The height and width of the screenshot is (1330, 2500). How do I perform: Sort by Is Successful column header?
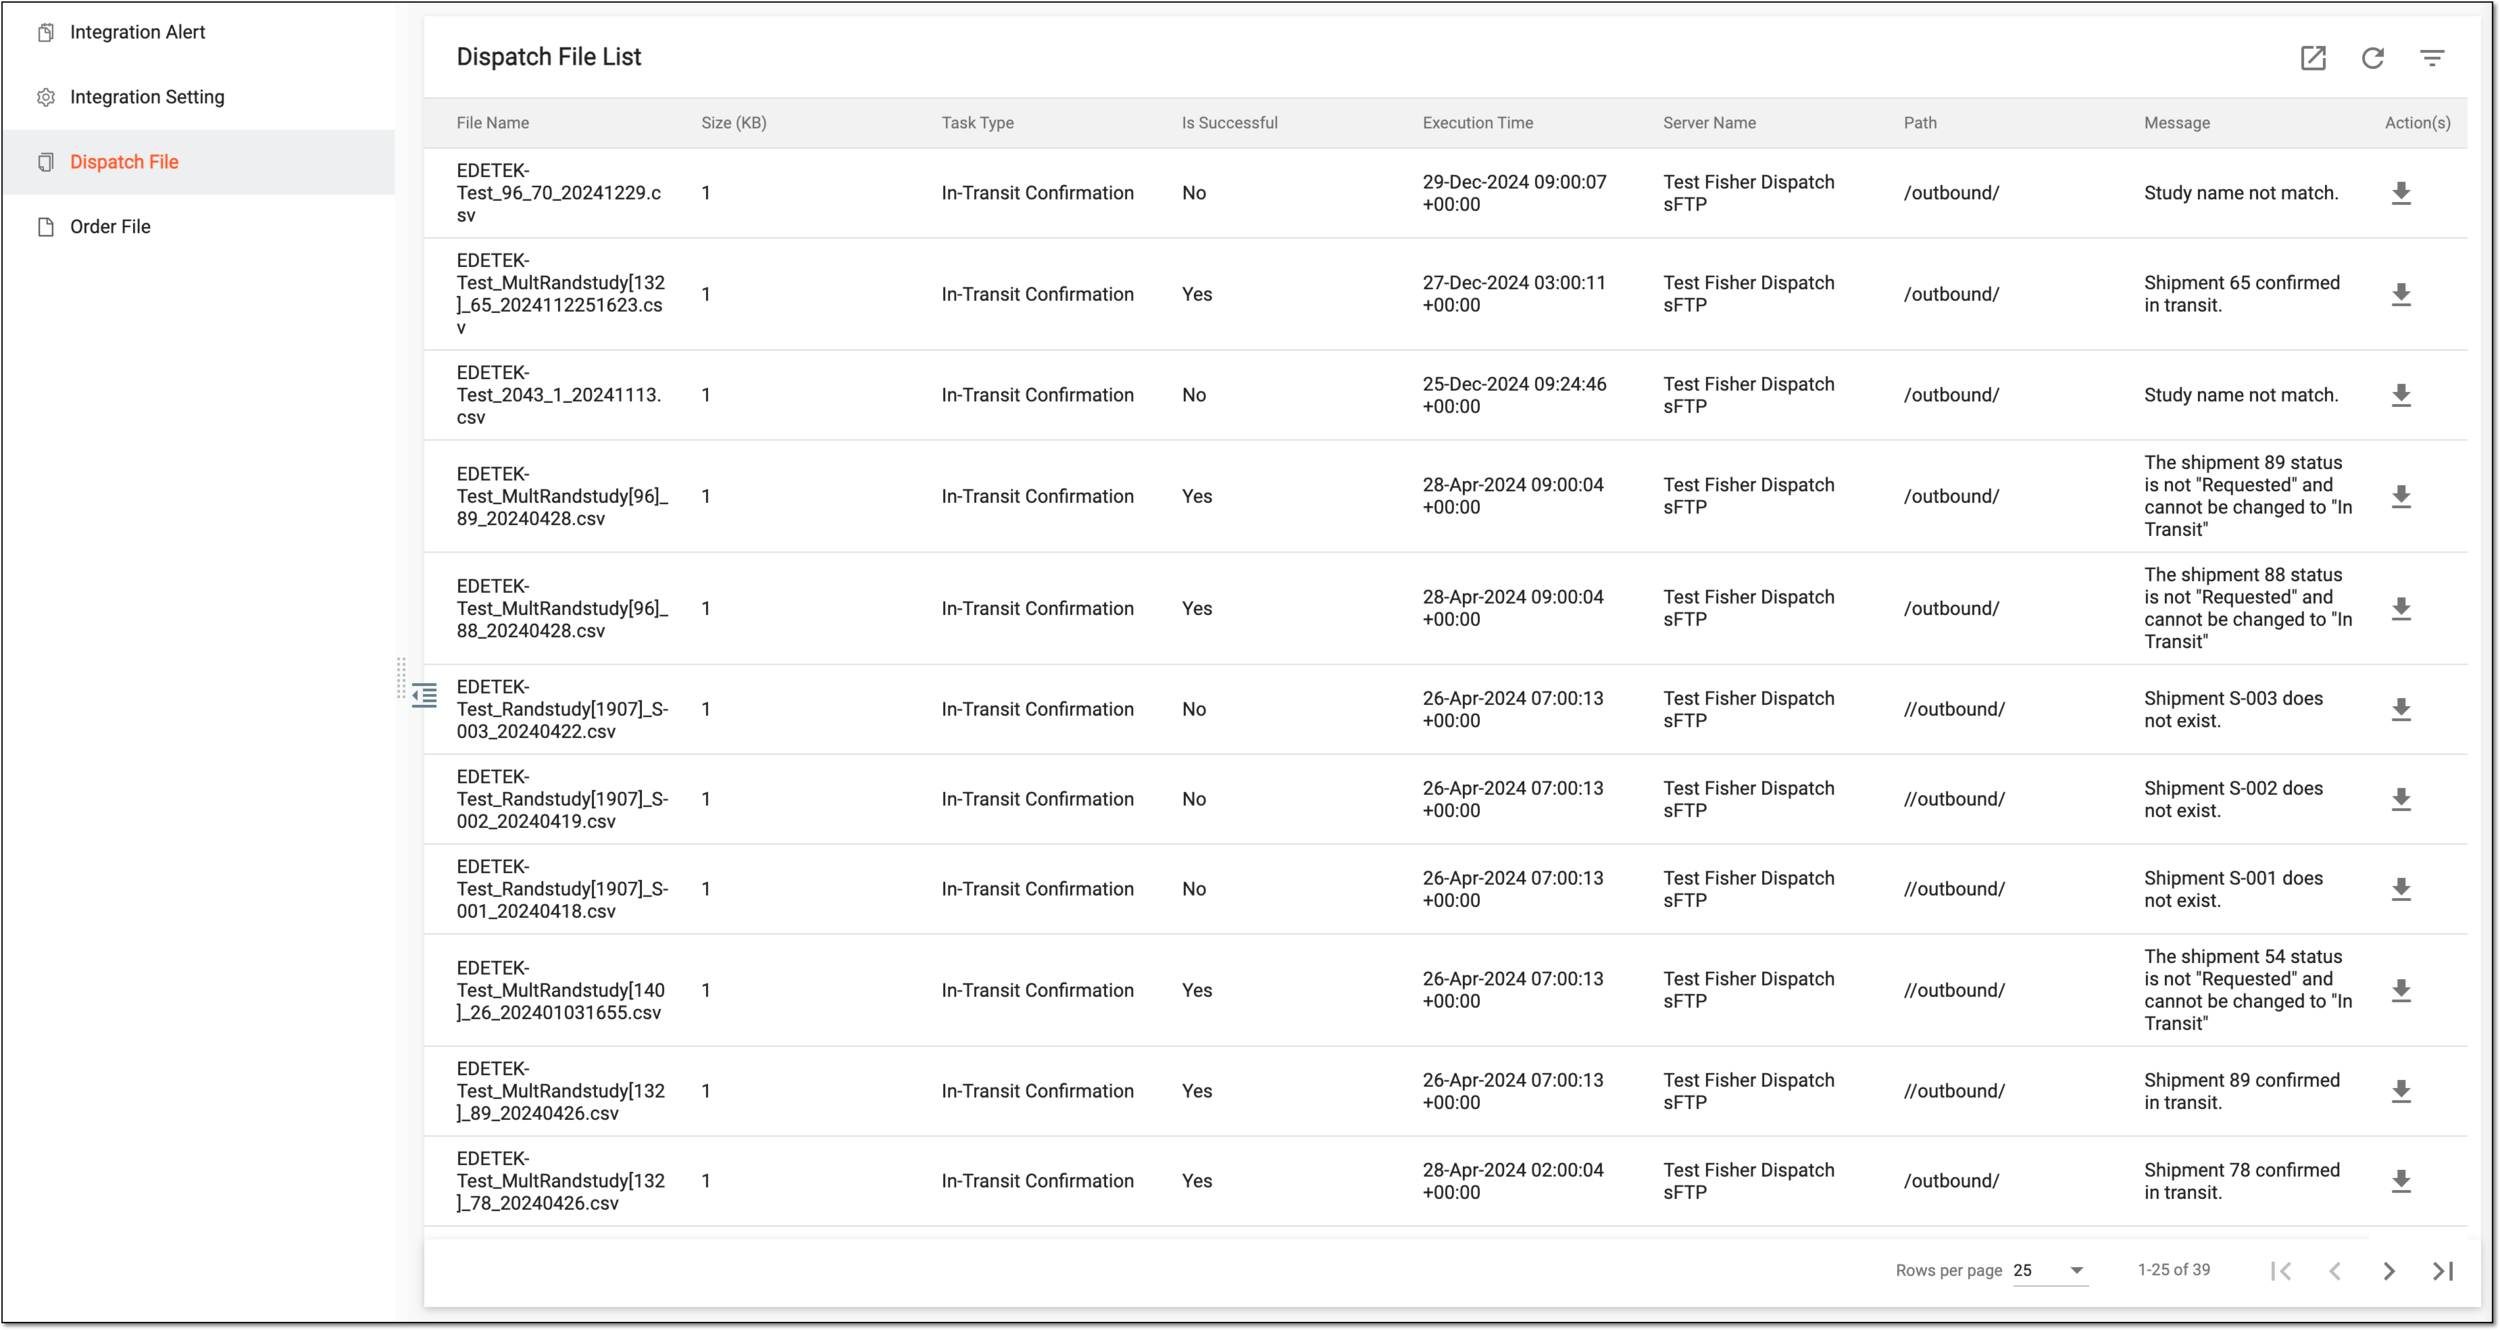point(1230,123)
